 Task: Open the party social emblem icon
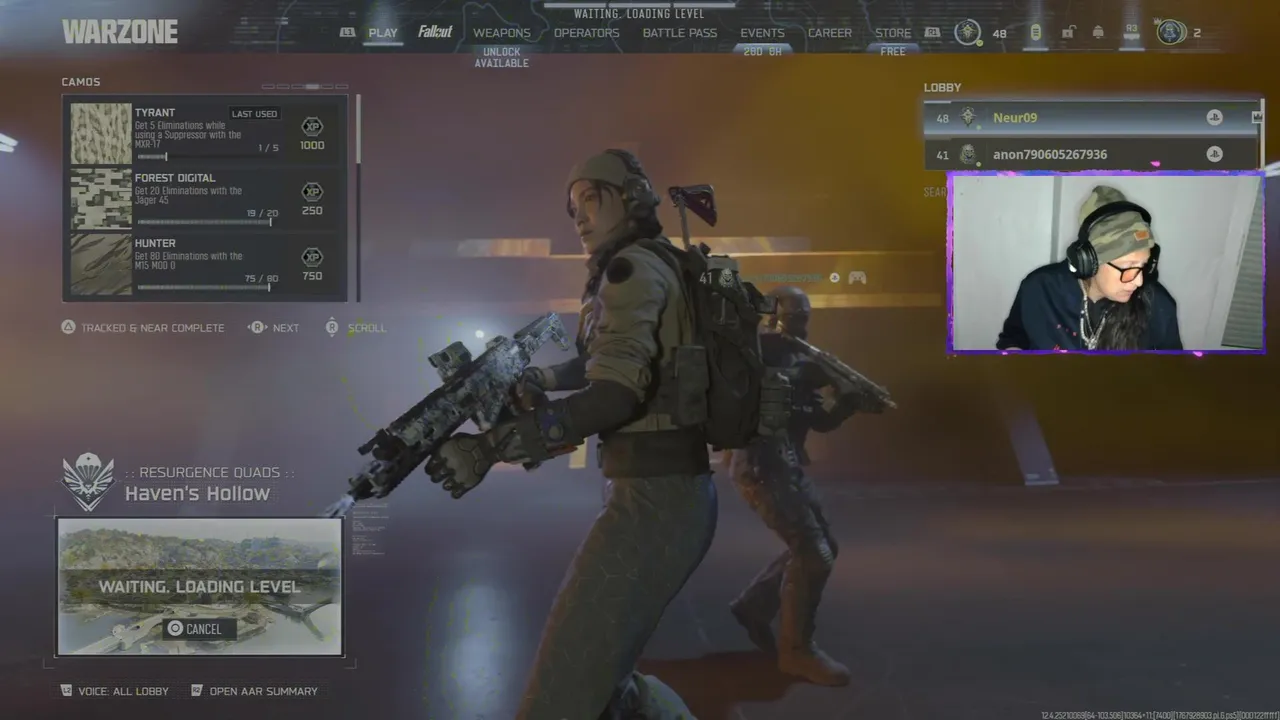click(1171, 31)
